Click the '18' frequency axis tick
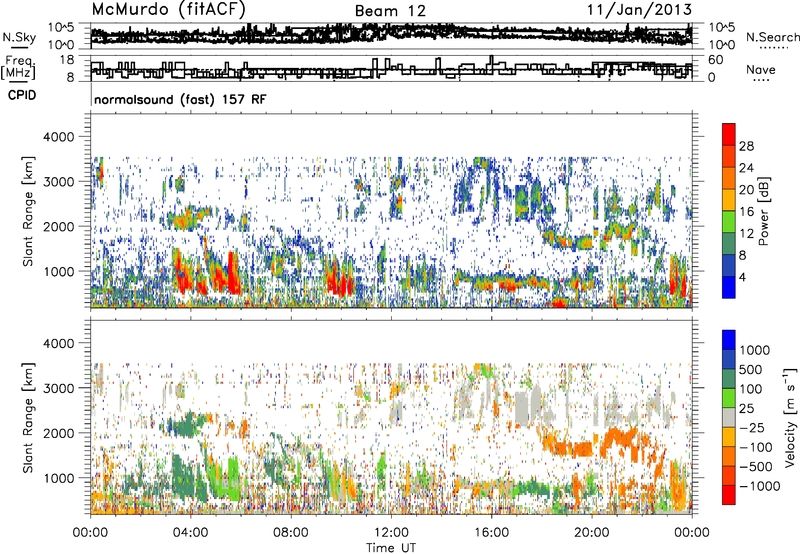Image resolution: width=800 pixels, height=554 pixels. click(x=67, y=60)
